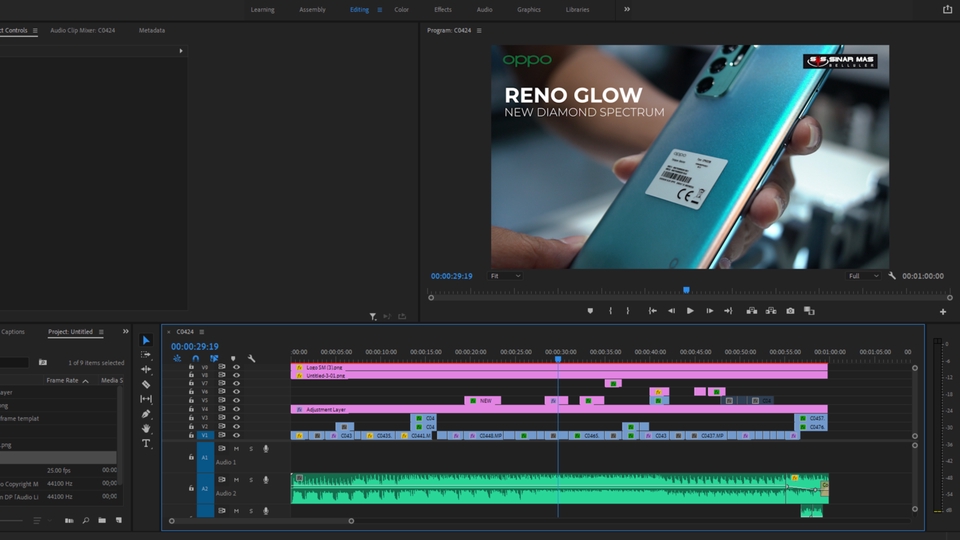Viewport: 960px width, 540px height.
Task: Click the Find magnifier in Project panel
Action: 86,520
